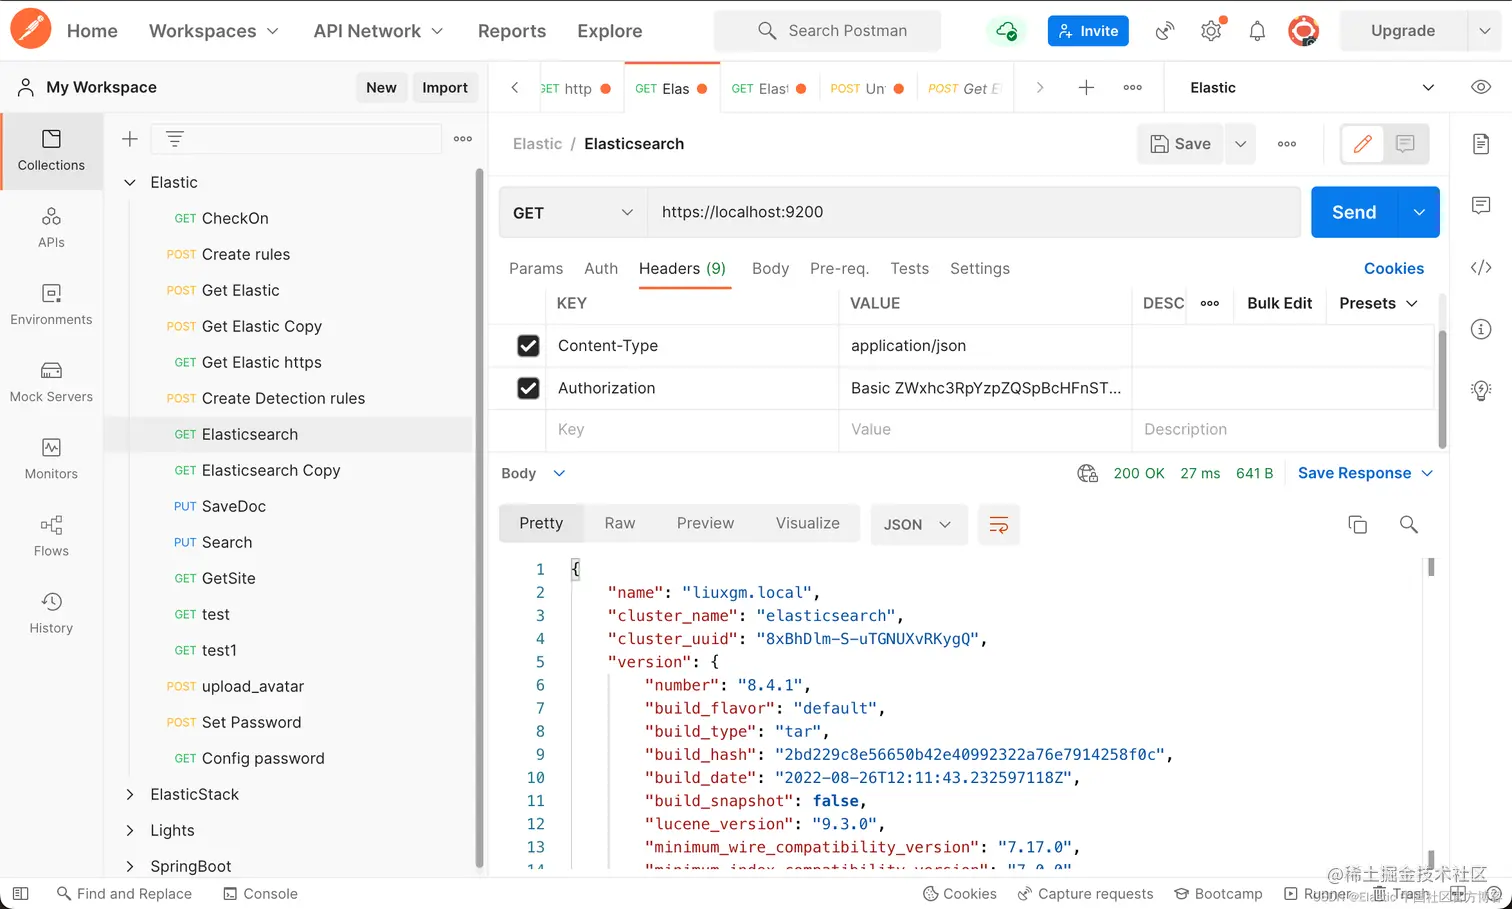Click the Import button
This screenshot has width=1512, height=909.
point(445,88)
